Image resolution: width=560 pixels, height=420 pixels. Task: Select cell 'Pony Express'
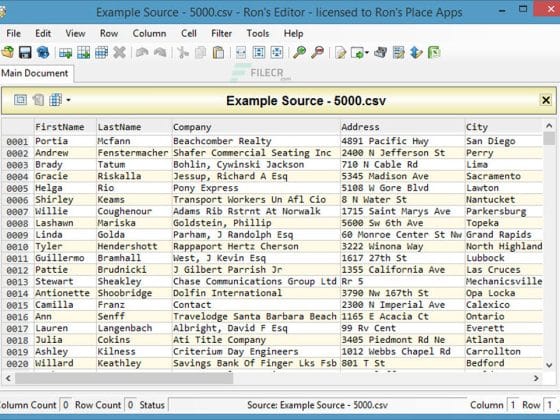(256, 188)
